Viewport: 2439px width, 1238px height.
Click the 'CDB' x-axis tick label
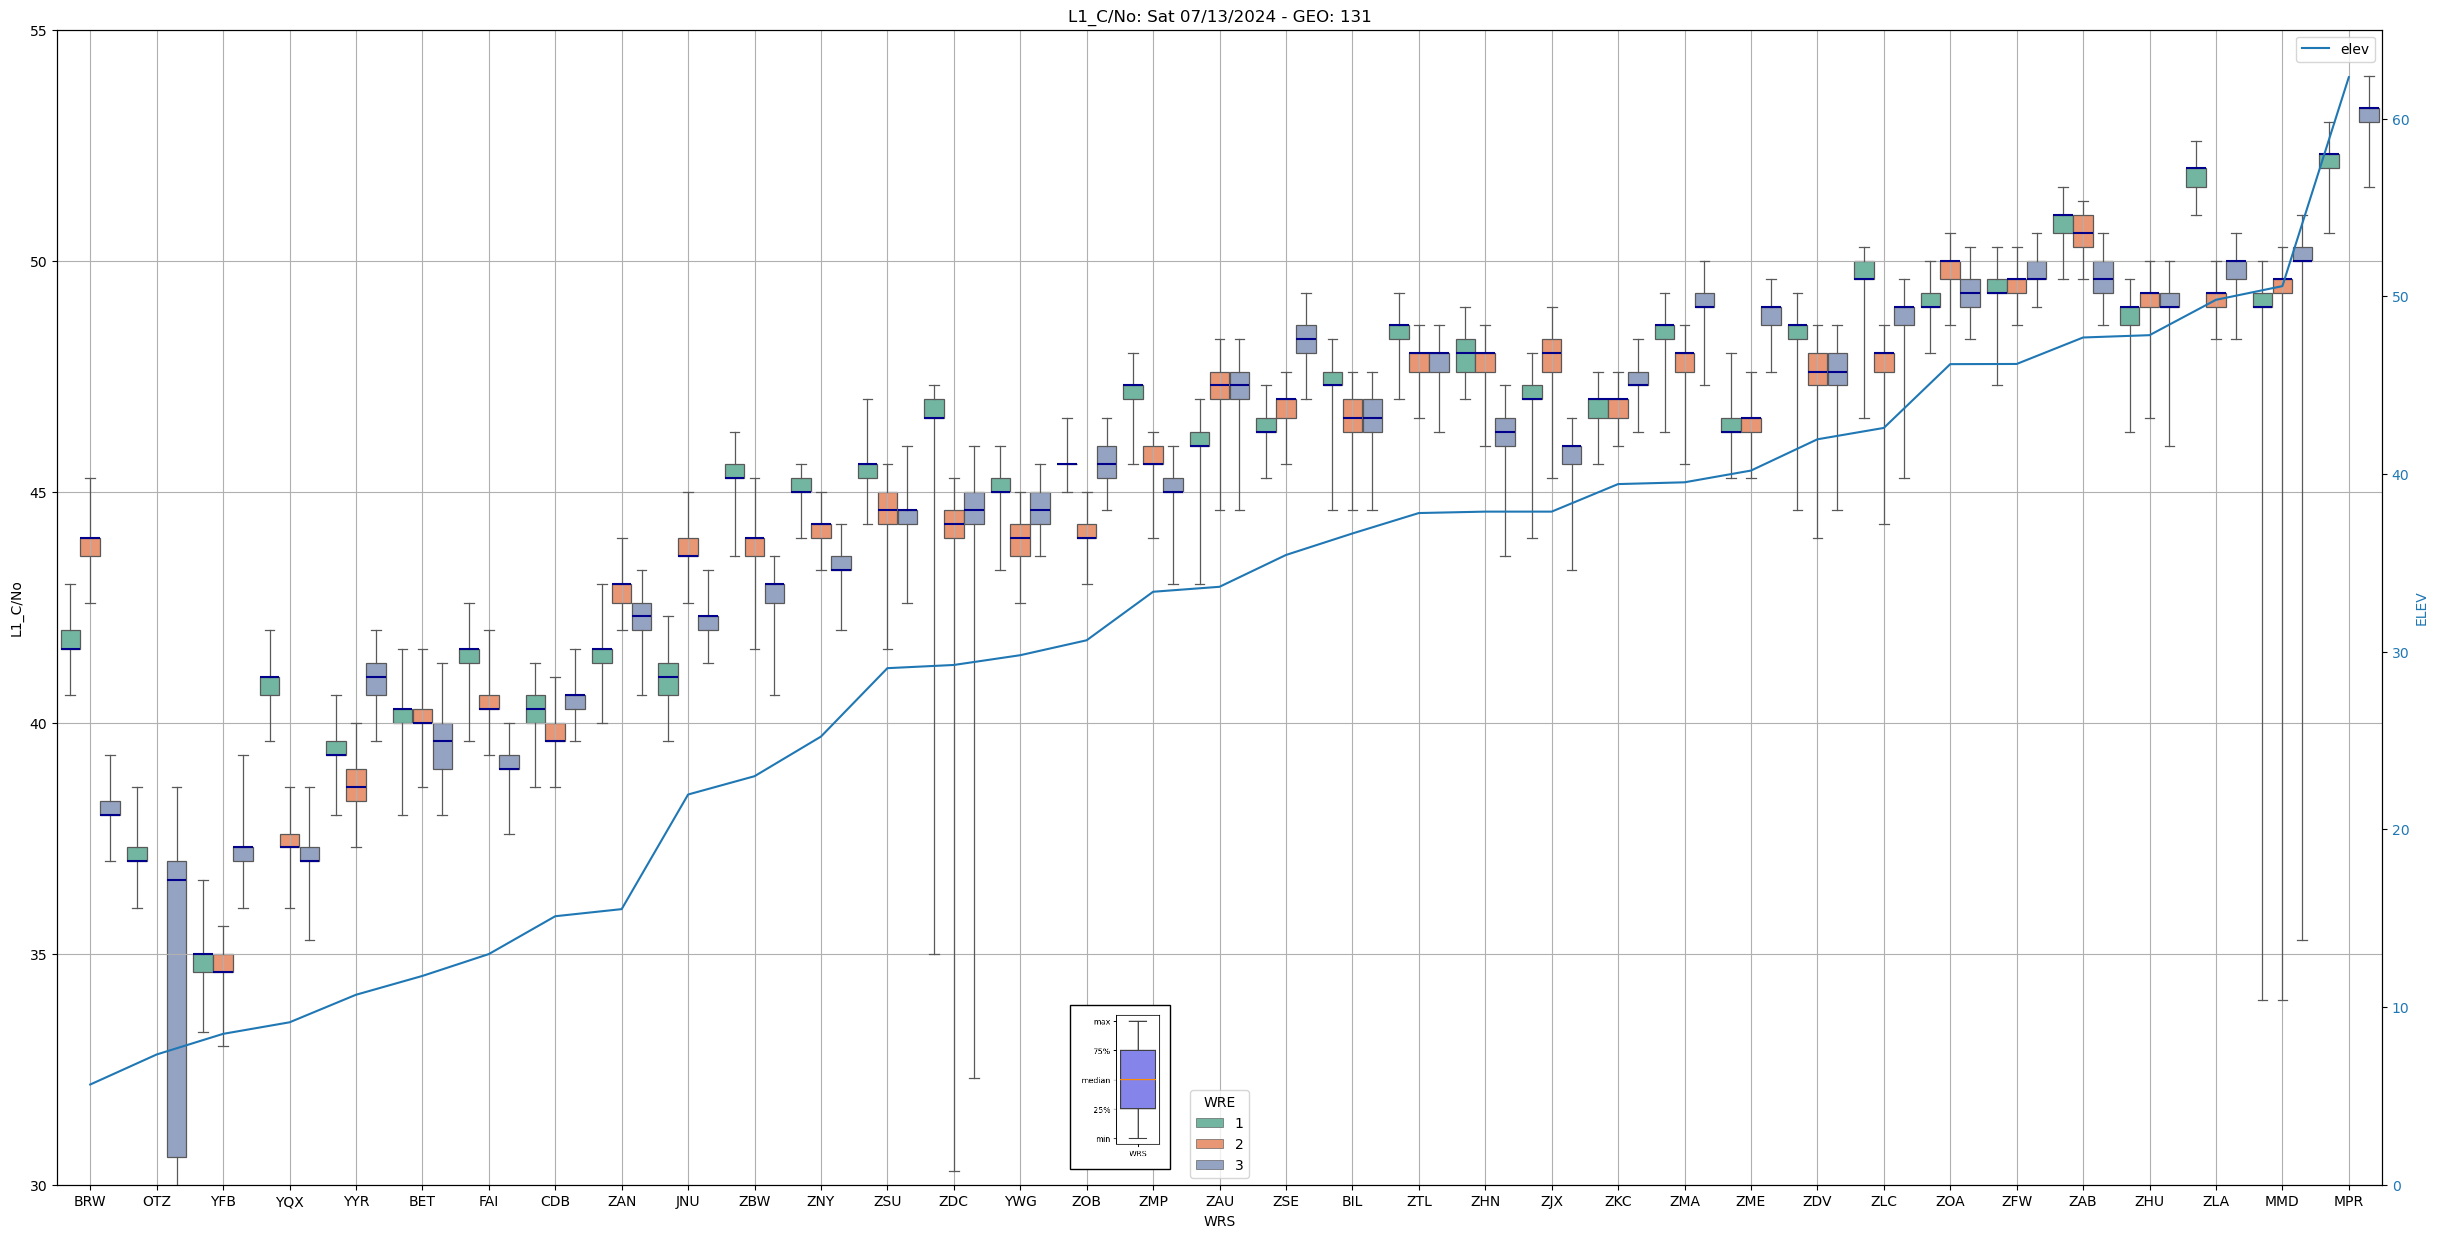pos(555,1201)
